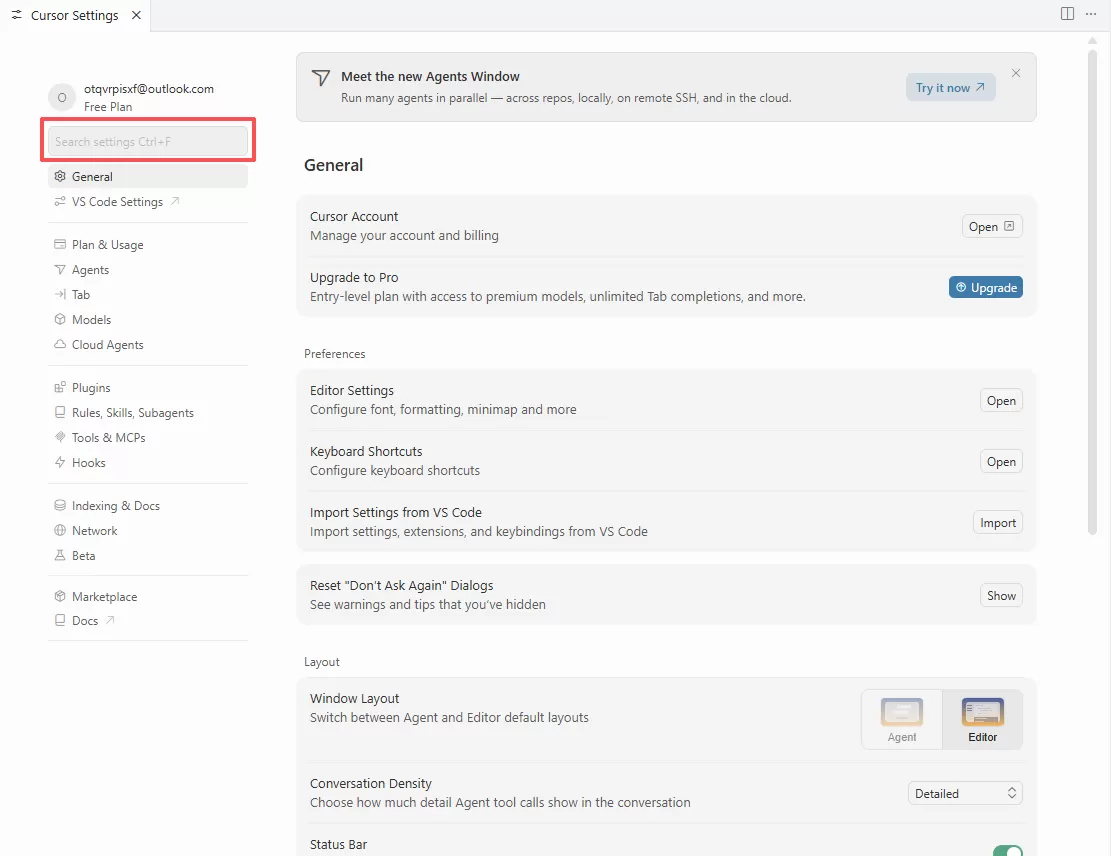Click the Free Plan label
Viewport: 1111px width, 856px height.
108,106
